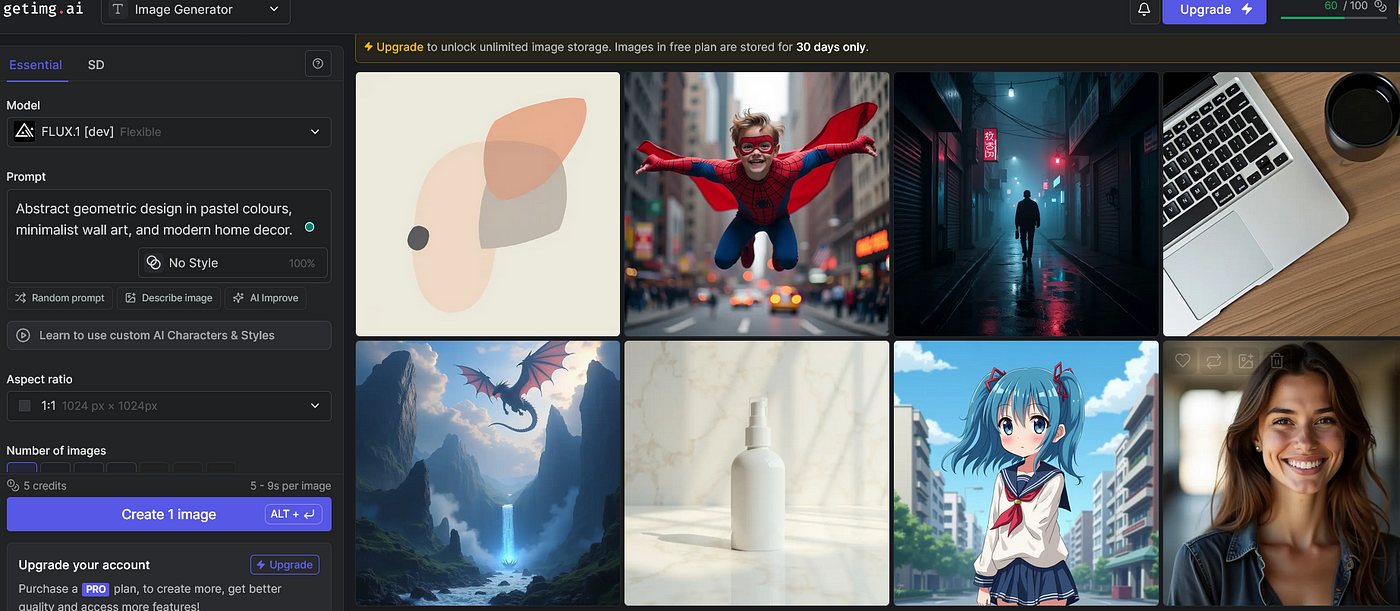Image resolution: width=1400 pixels, height=611 pixels.
Task: Open the smiling woman portrait image
Action: 1281,473
